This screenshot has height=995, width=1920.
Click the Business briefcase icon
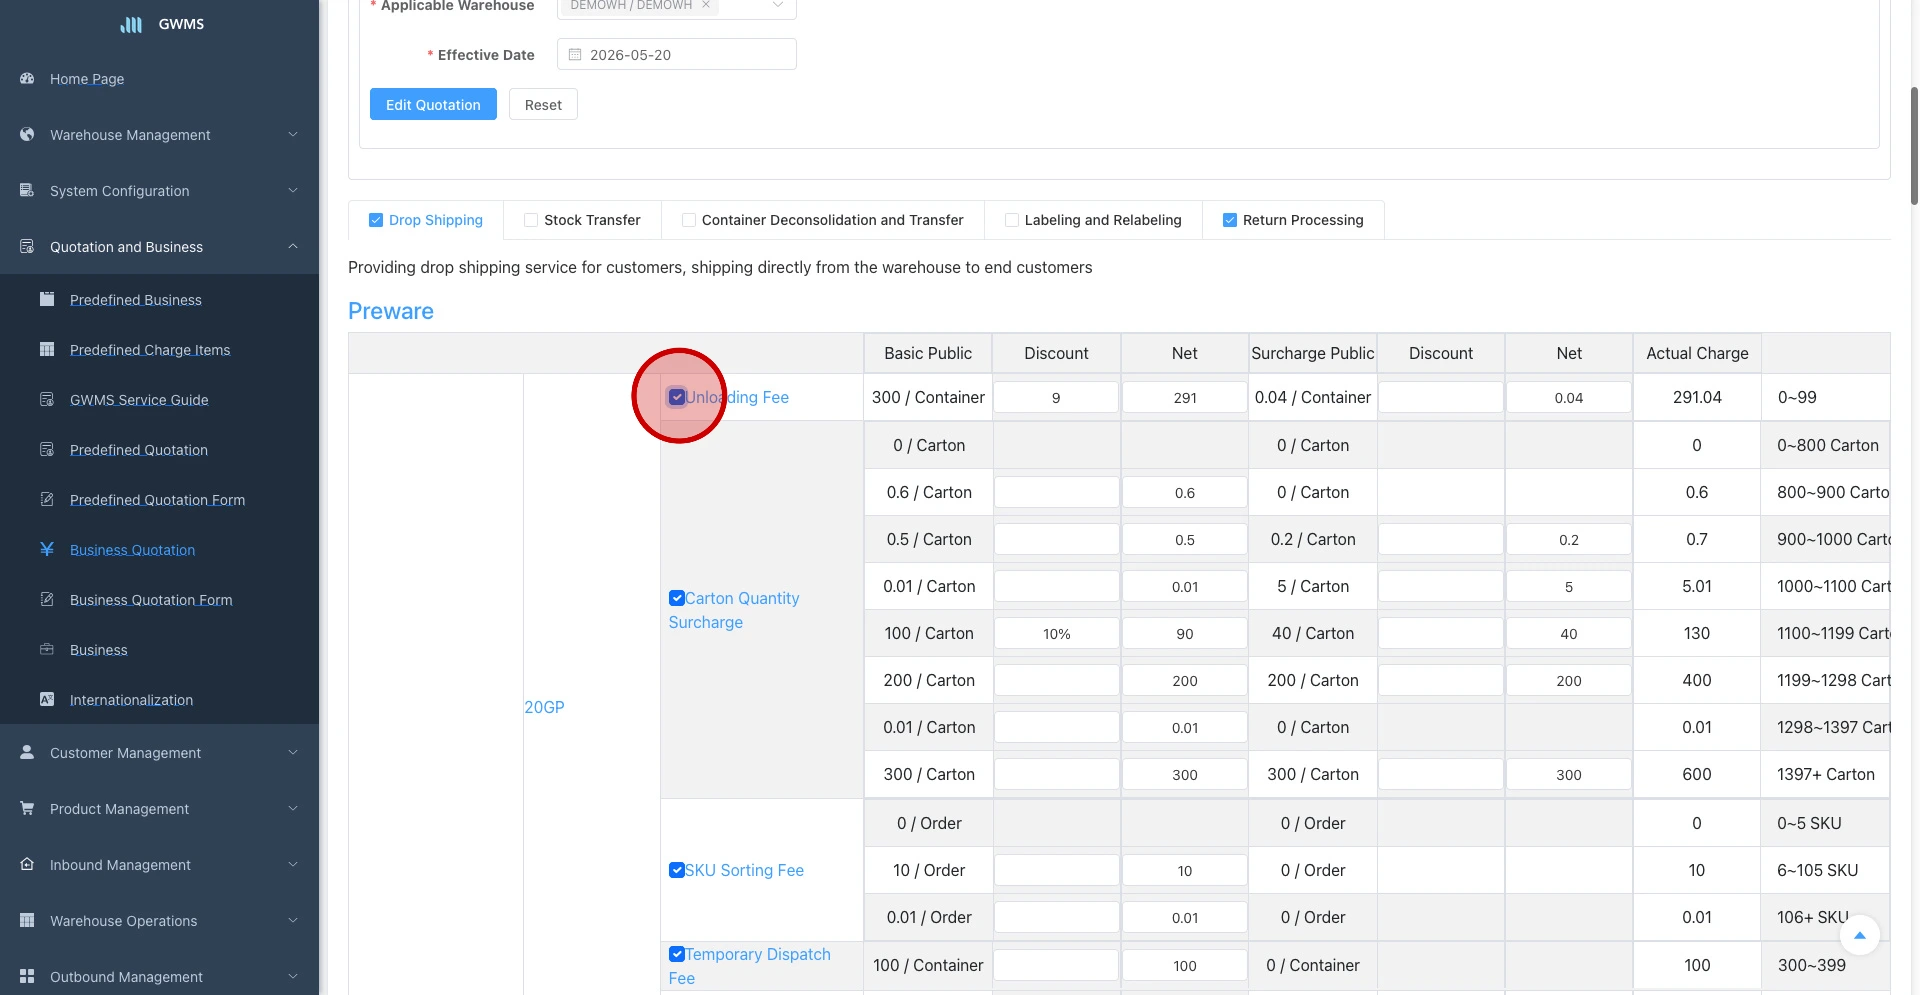pyautogui.click(x=47, y=649)
